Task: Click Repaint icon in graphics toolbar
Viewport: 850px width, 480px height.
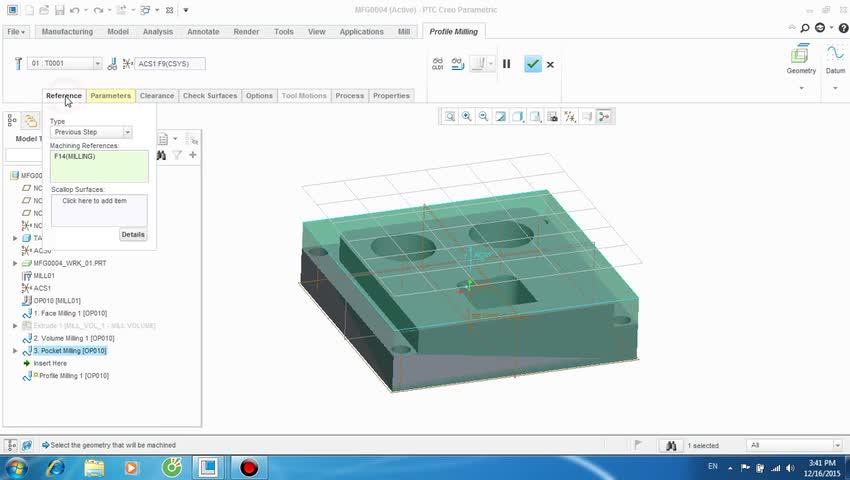Action: [x=501, y=117]
